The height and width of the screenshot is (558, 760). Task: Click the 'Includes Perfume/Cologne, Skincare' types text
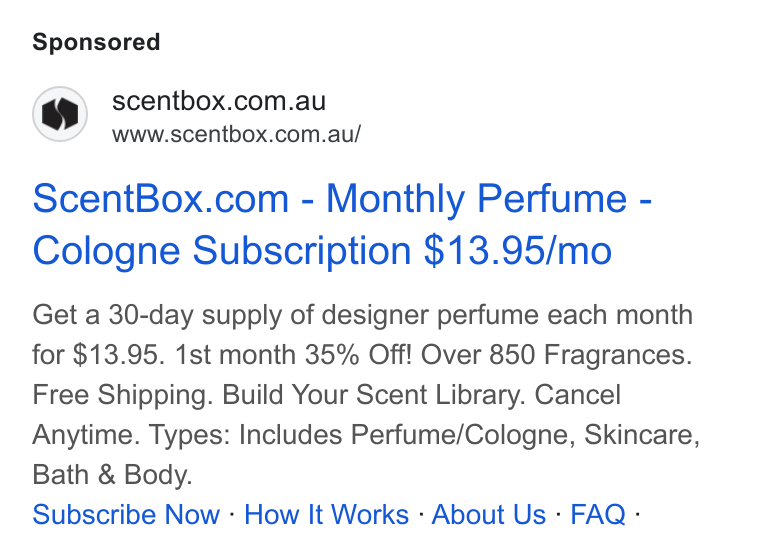click(x=469, y=434)
